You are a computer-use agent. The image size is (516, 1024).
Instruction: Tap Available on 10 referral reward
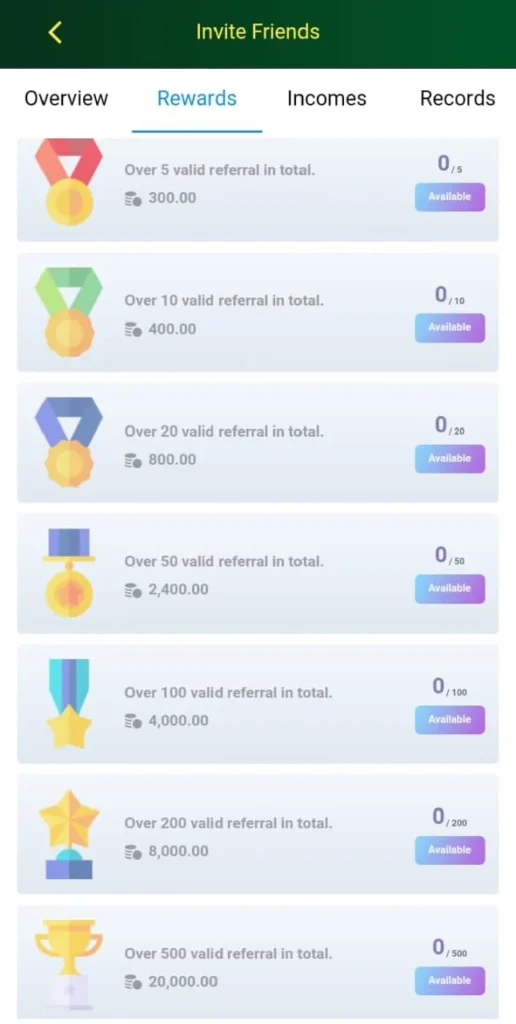pos(450,327)
